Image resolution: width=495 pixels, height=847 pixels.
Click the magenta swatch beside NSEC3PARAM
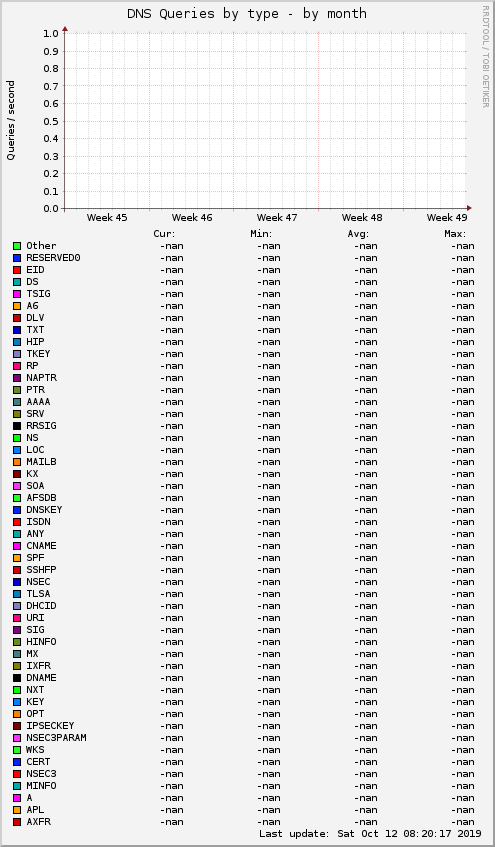pos(17,738)
